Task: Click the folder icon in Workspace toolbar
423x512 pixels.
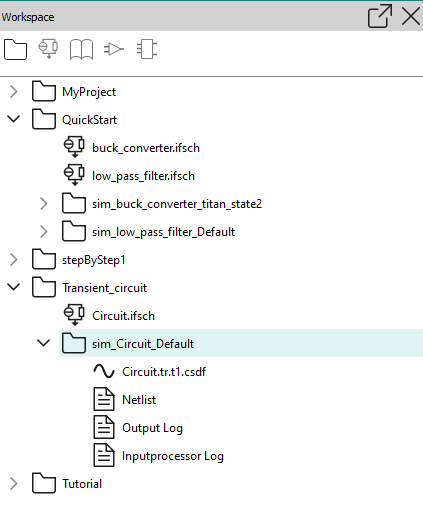Action: coord(15,50)
